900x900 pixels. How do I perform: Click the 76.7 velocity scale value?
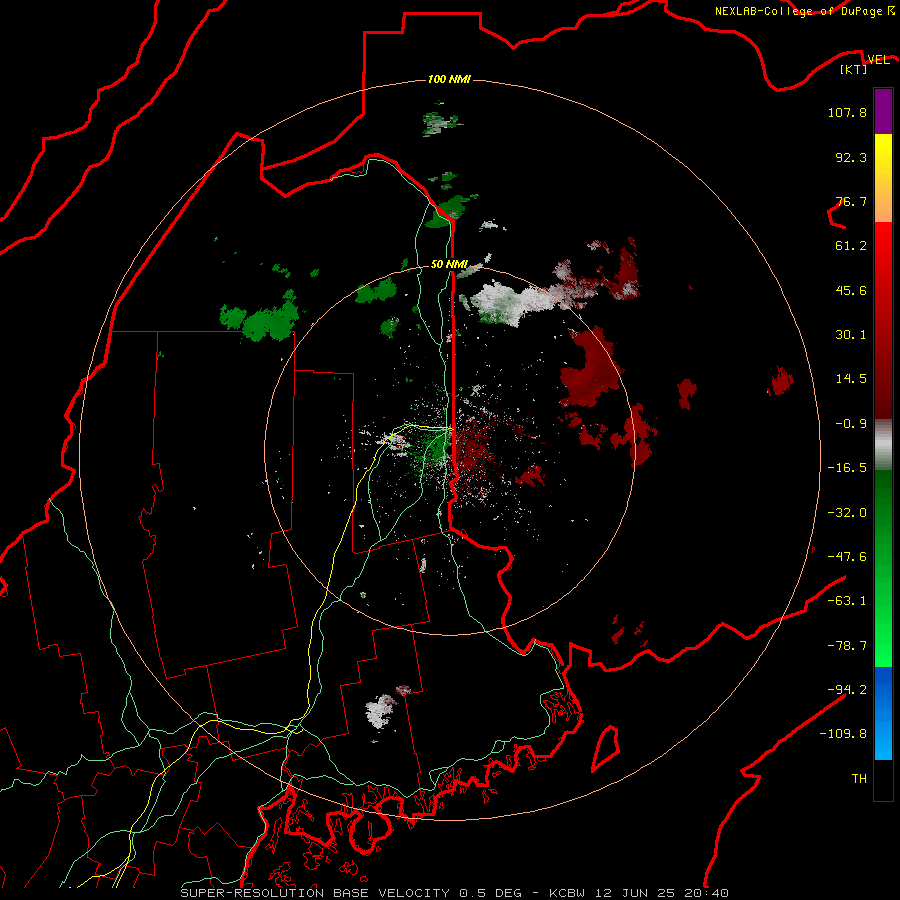pyautogui.click(x=851, y=201)
